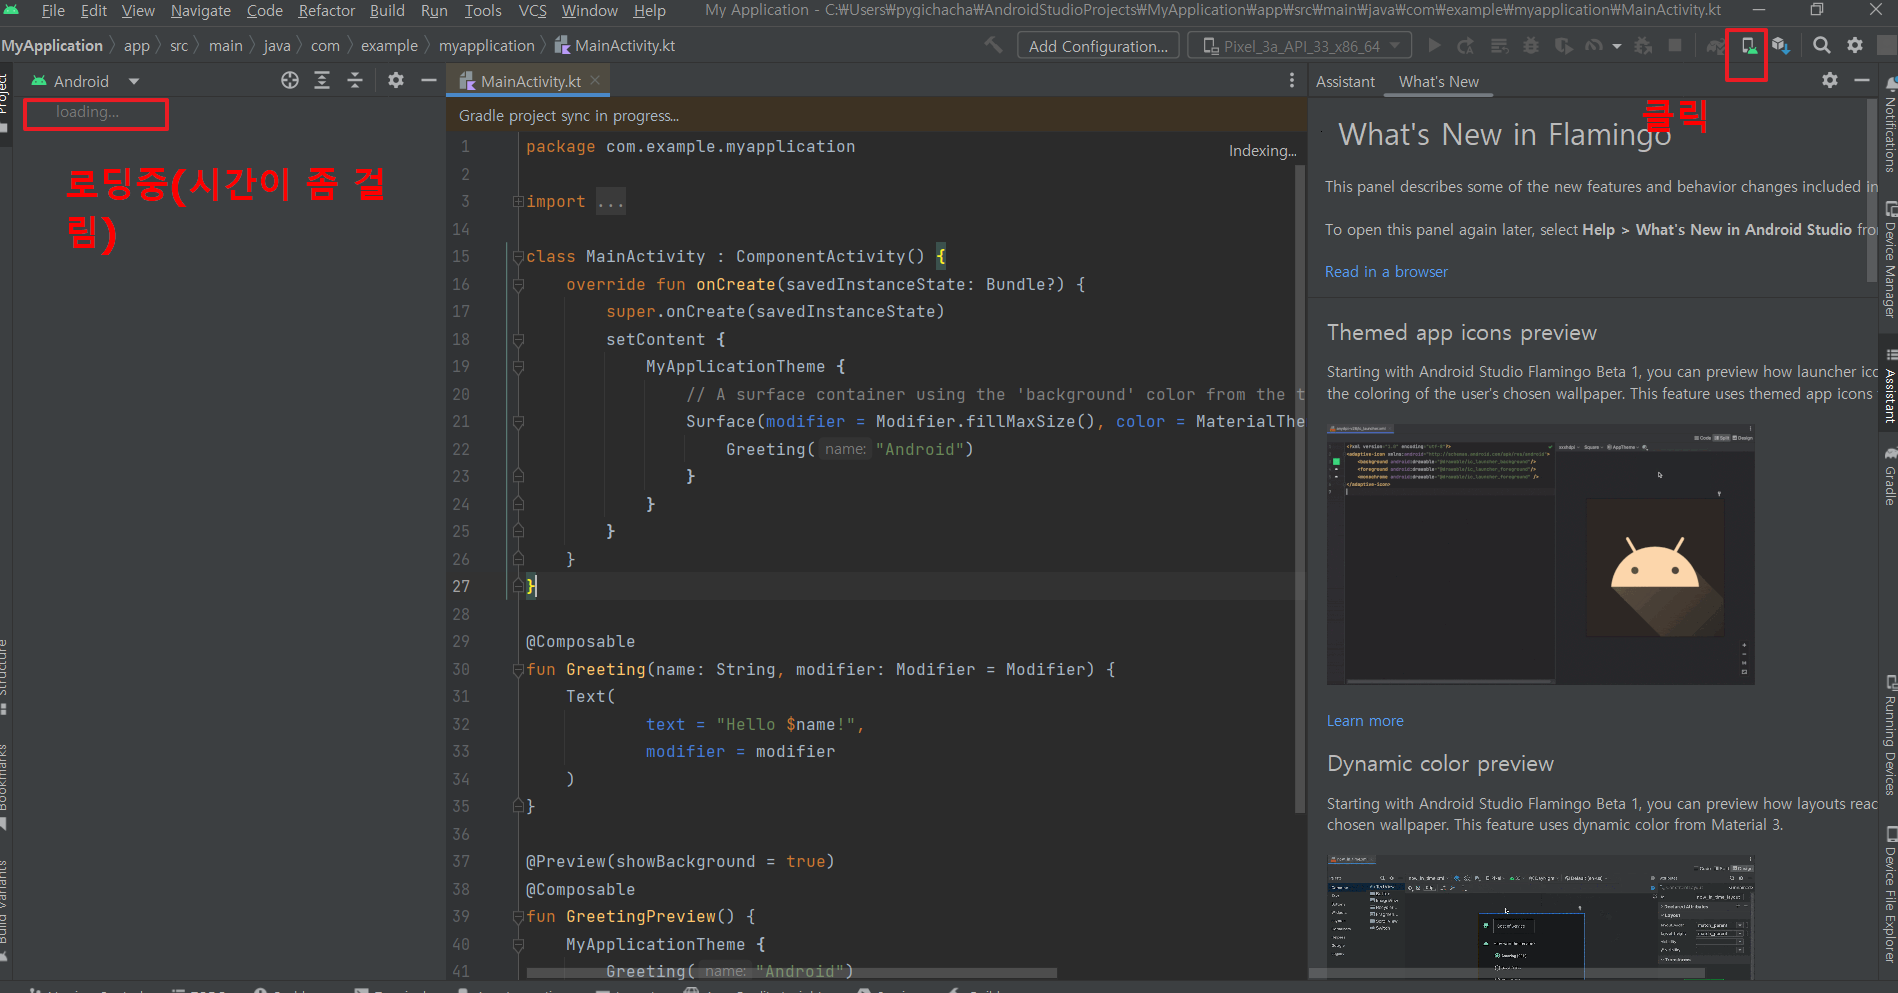Screen dimensions: 1898x993
Task: Collapse class MainActivity fold marker
Action: (518, 257)
